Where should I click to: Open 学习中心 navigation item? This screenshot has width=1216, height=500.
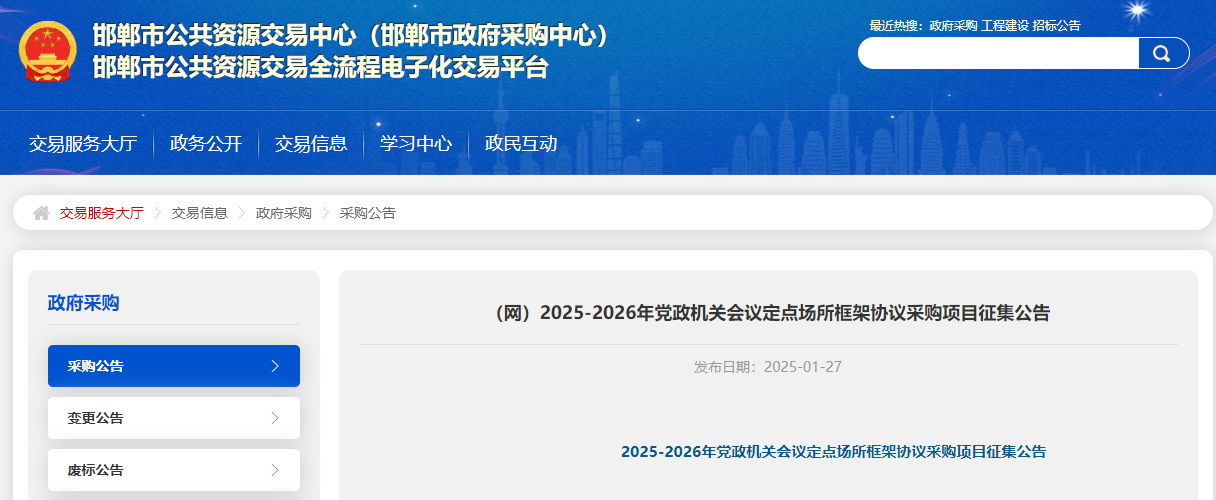click(x=416, y=143)
